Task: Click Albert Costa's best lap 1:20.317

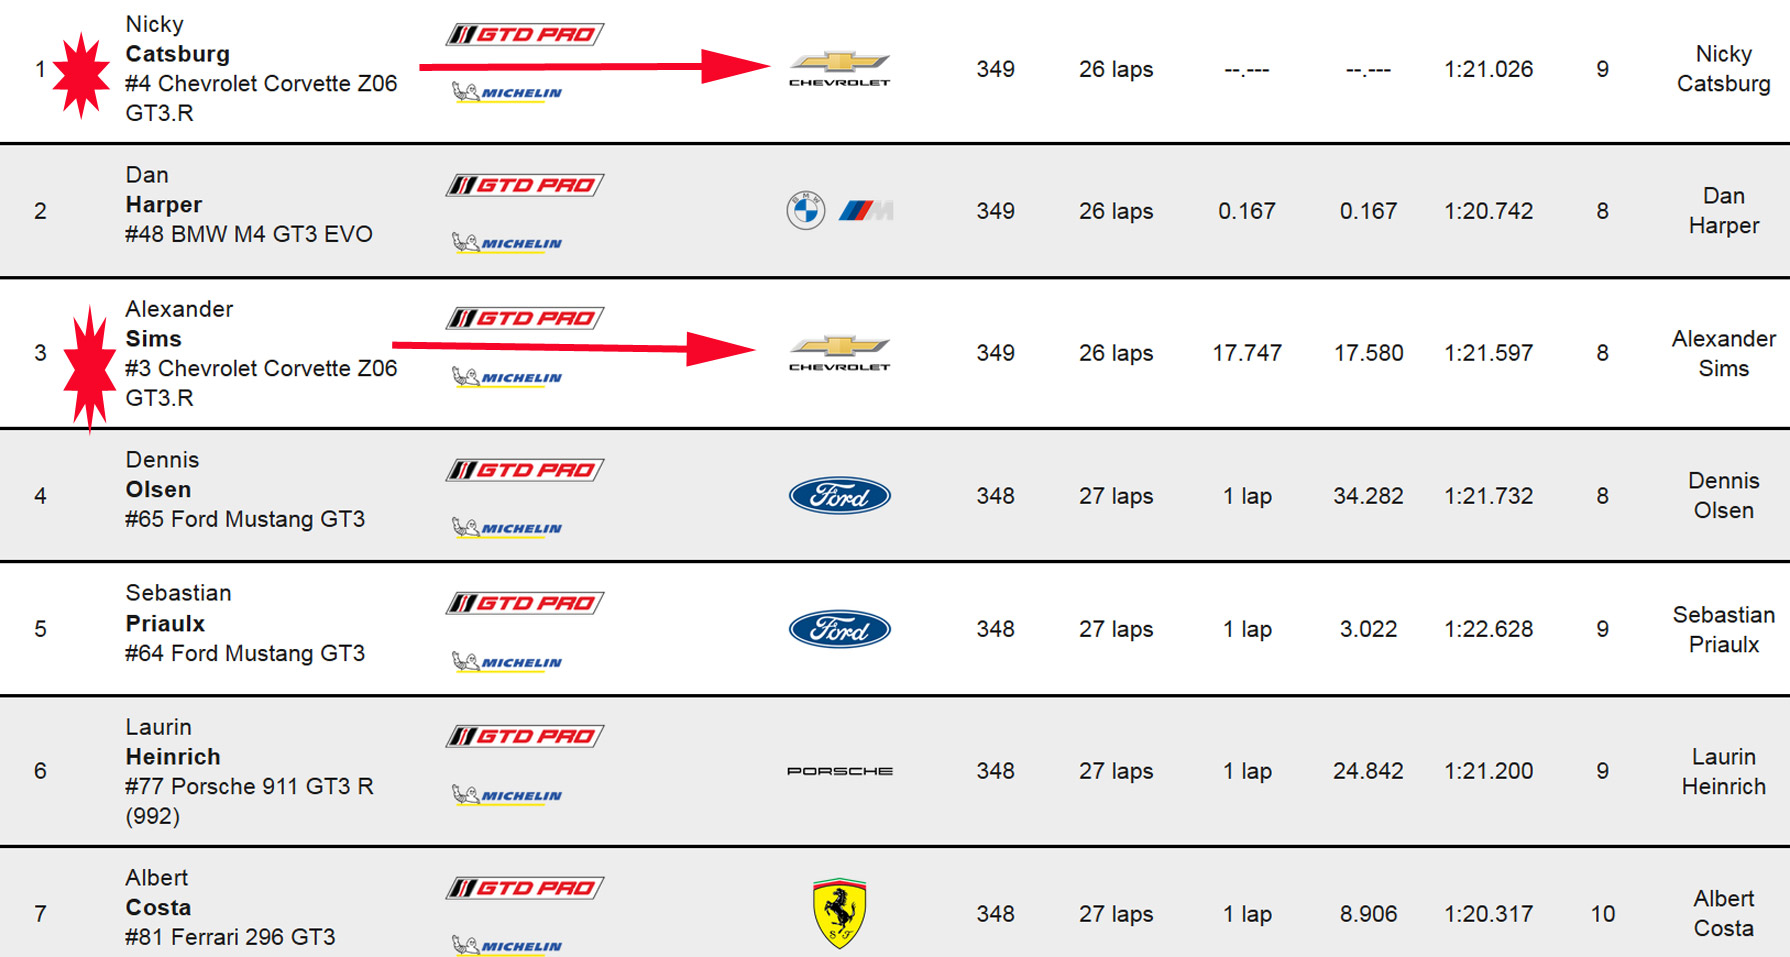Action: 1488,914
